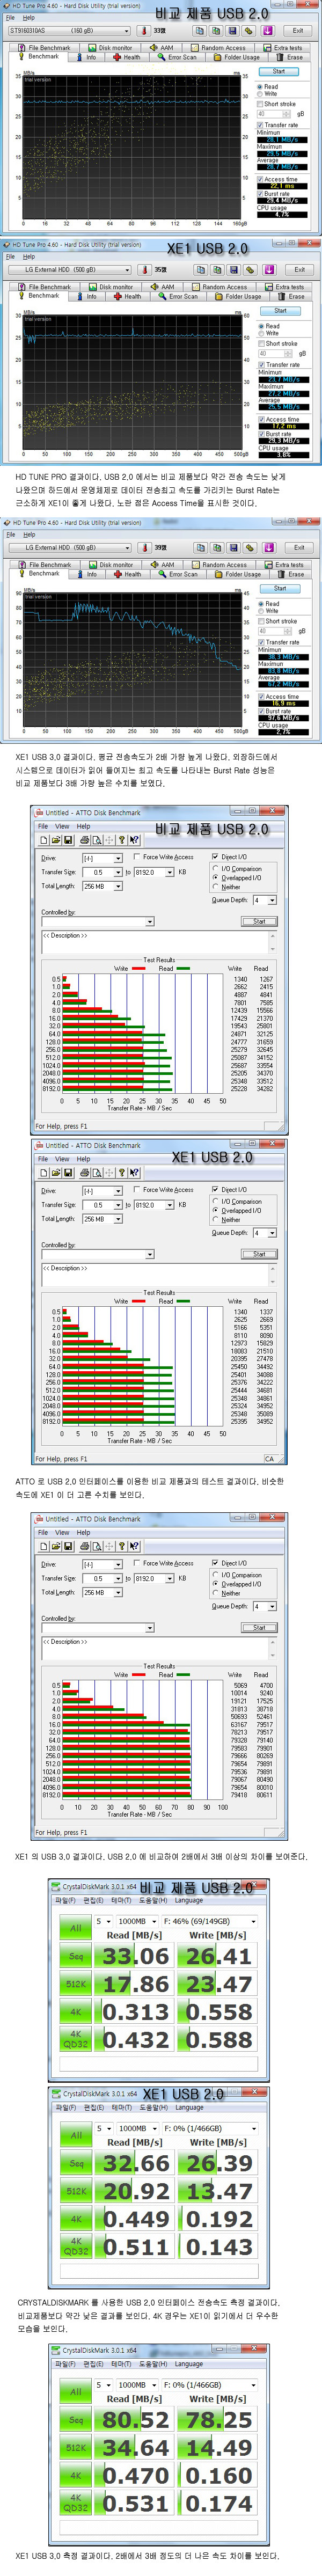
Task: Click Print icon in 비교 제품 ATTO toolbar
Action: pos(85,839)
